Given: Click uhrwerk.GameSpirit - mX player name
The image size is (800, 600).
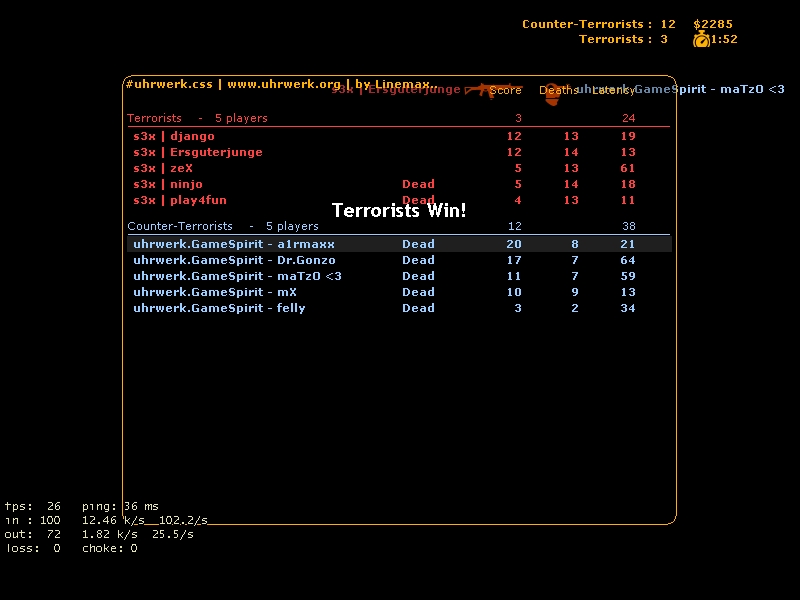Looking at the screenshot, I should (x=215, y=292).
